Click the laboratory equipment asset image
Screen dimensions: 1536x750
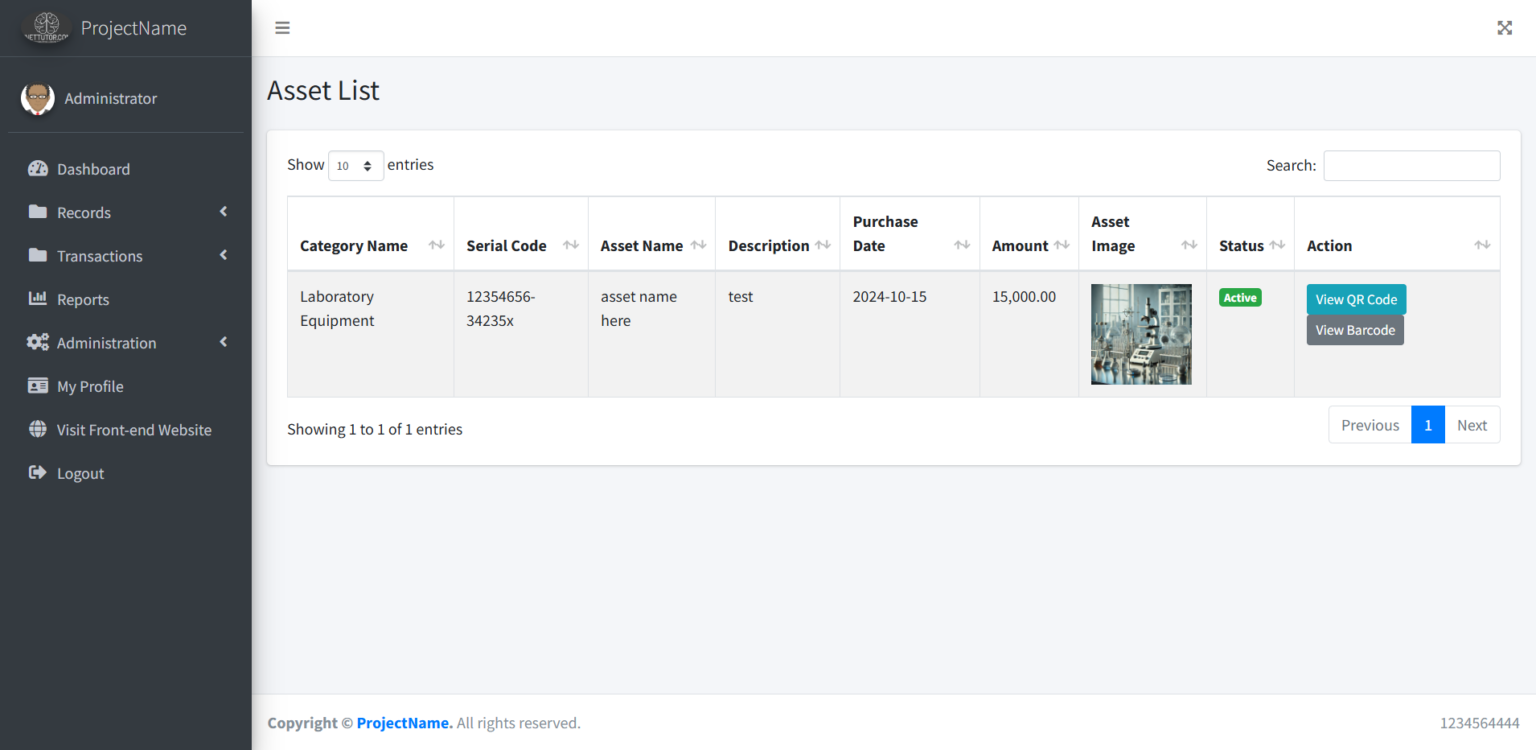[1141, 334]
